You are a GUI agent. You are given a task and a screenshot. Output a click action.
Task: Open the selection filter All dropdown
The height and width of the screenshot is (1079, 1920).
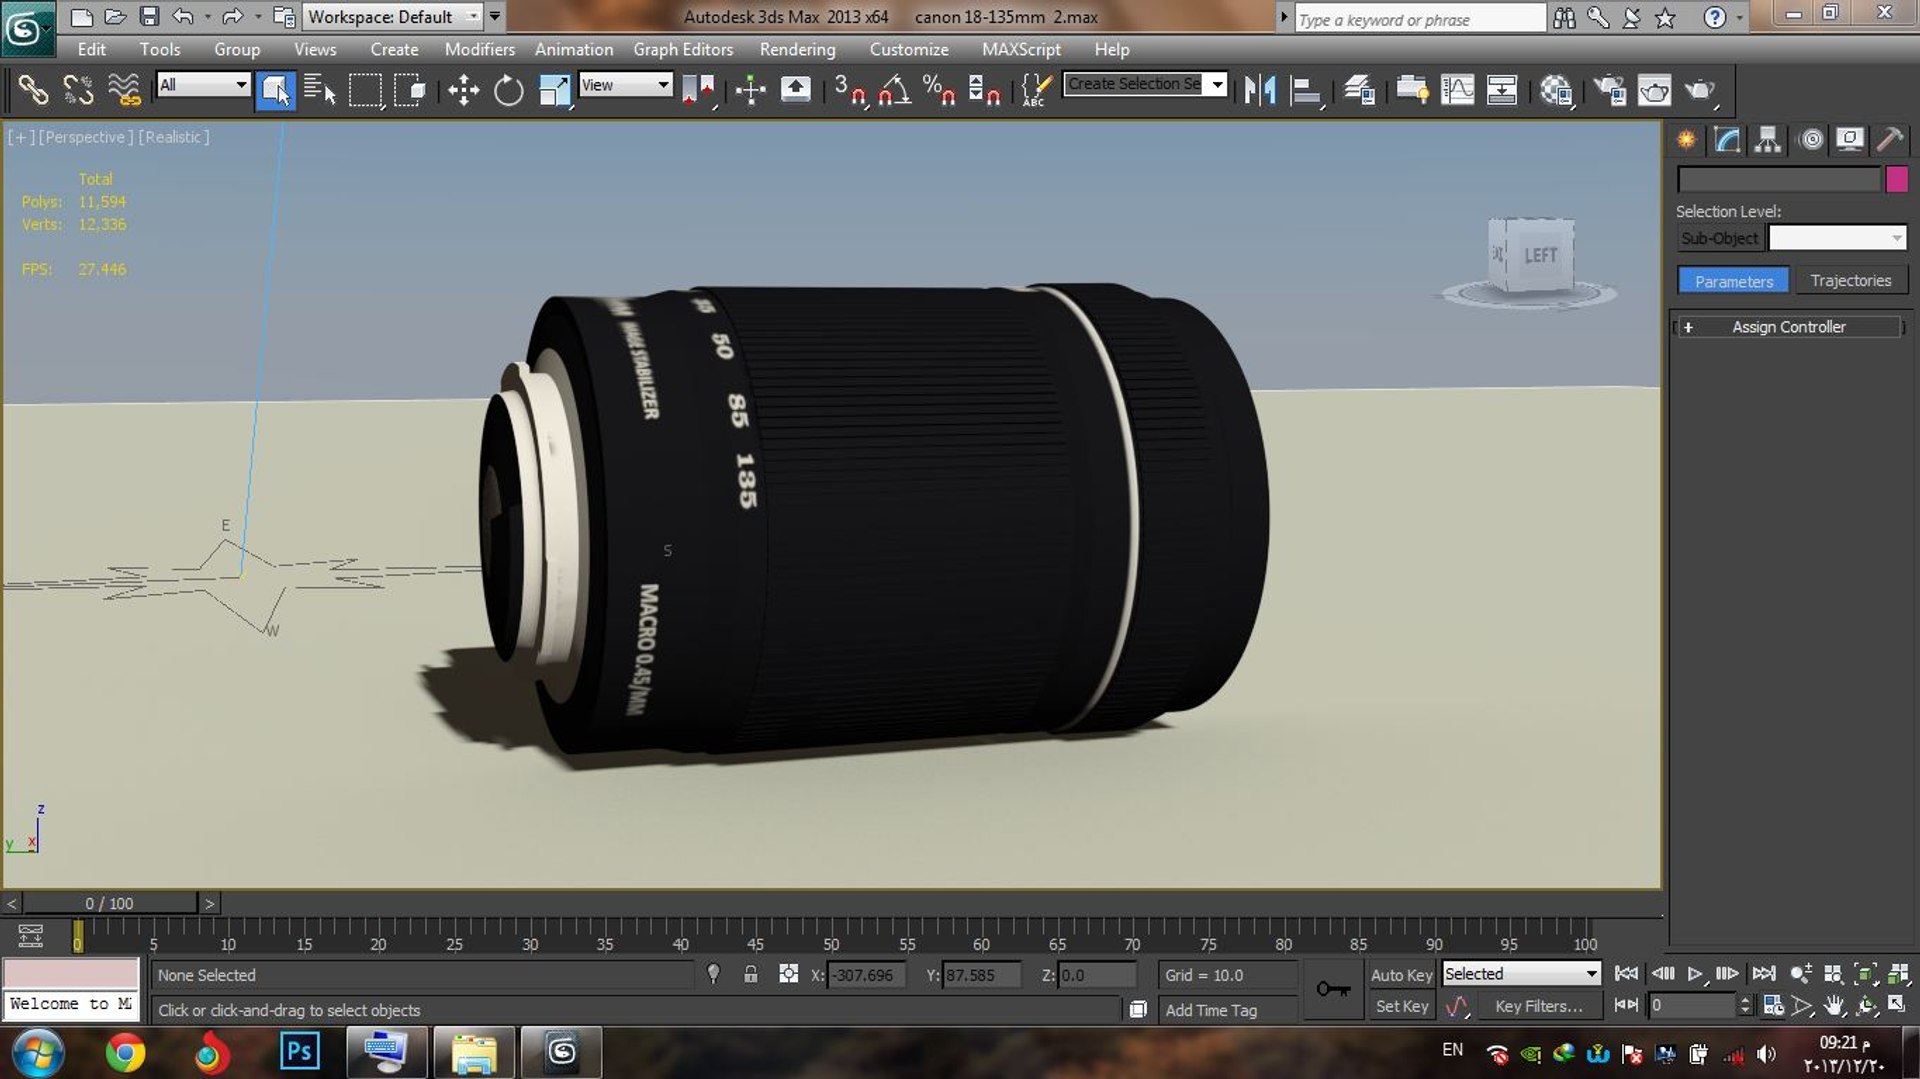tap(203, 85)
